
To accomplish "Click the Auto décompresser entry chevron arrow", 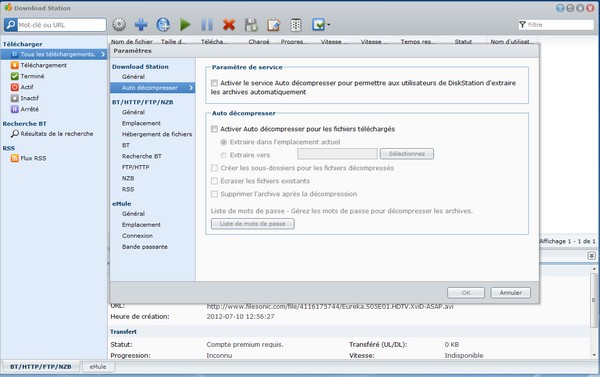I will click(191, 88).
